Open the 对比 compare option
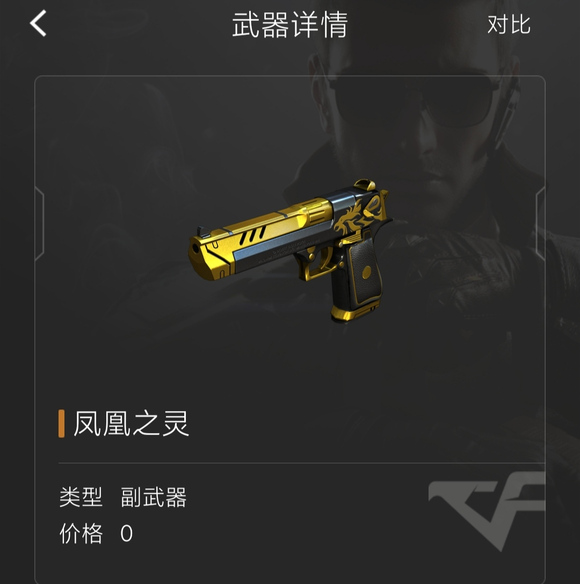 coord(509,25)
